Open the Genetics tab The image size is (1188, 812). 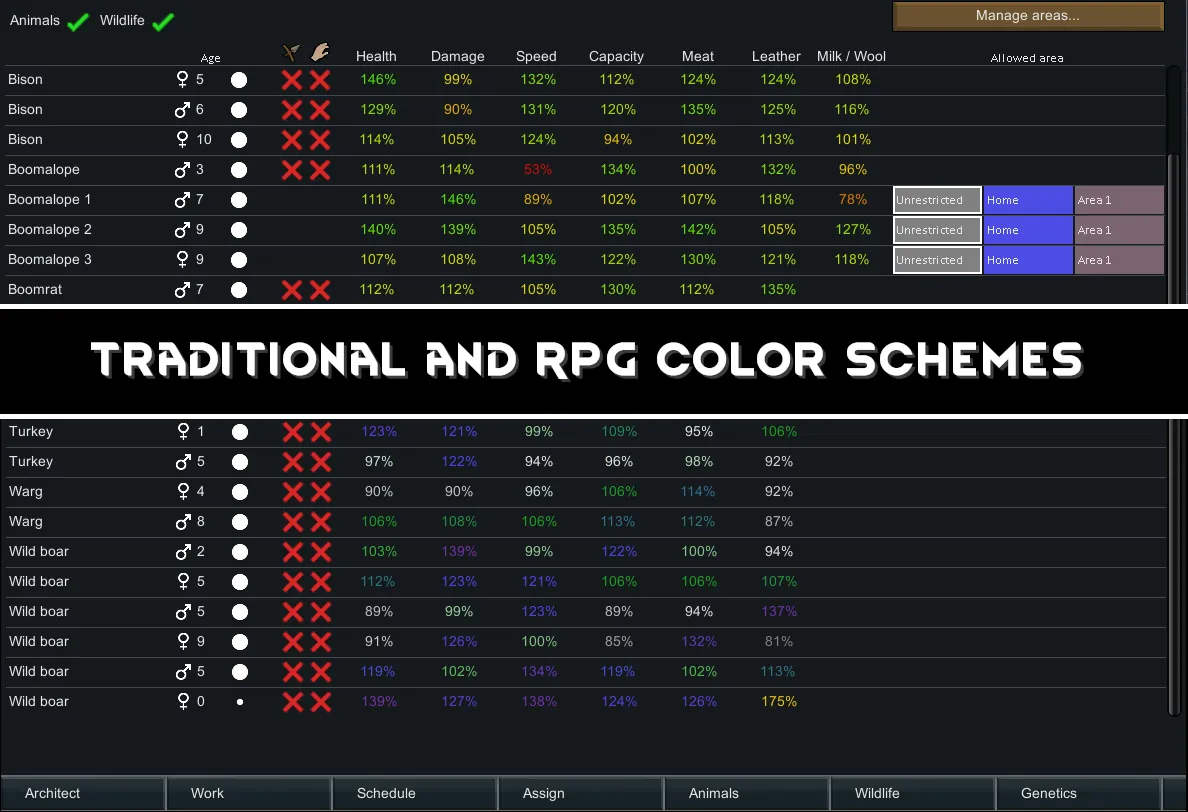click(x=1048, y=793)
